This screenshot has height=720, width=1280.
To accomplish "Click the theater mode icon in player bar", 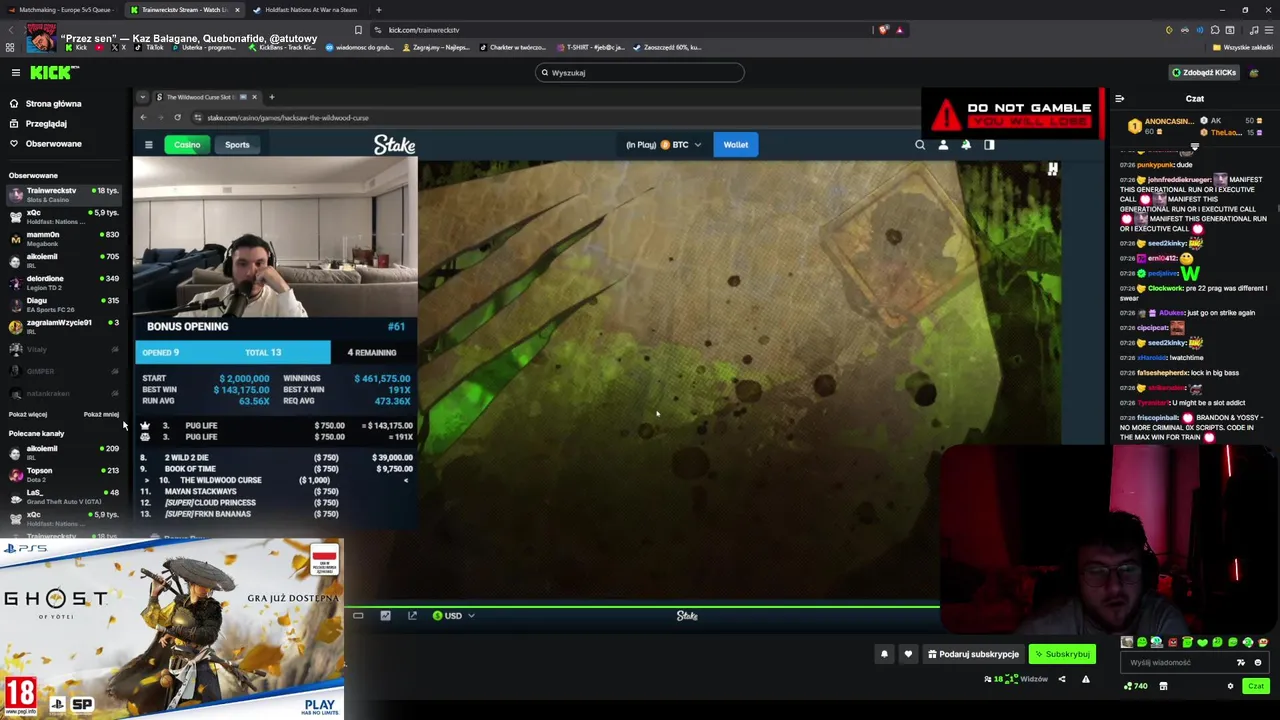I will point(385,616).
